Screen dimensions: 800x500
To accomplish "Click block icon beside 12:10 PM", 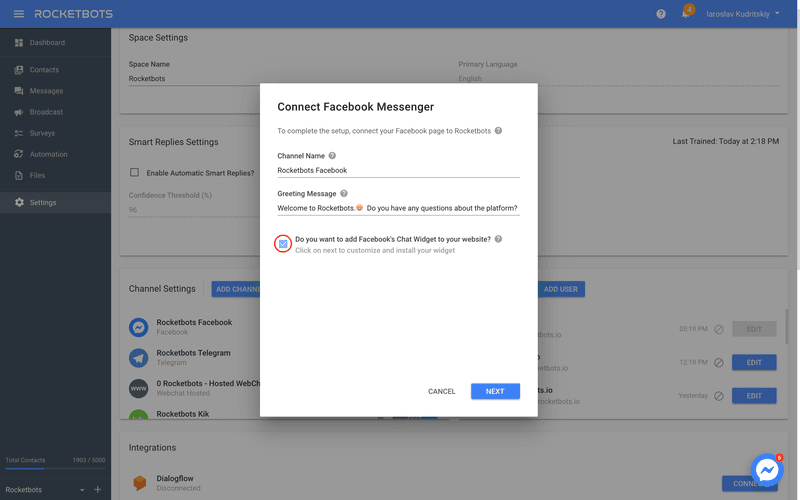I will 719,363.
